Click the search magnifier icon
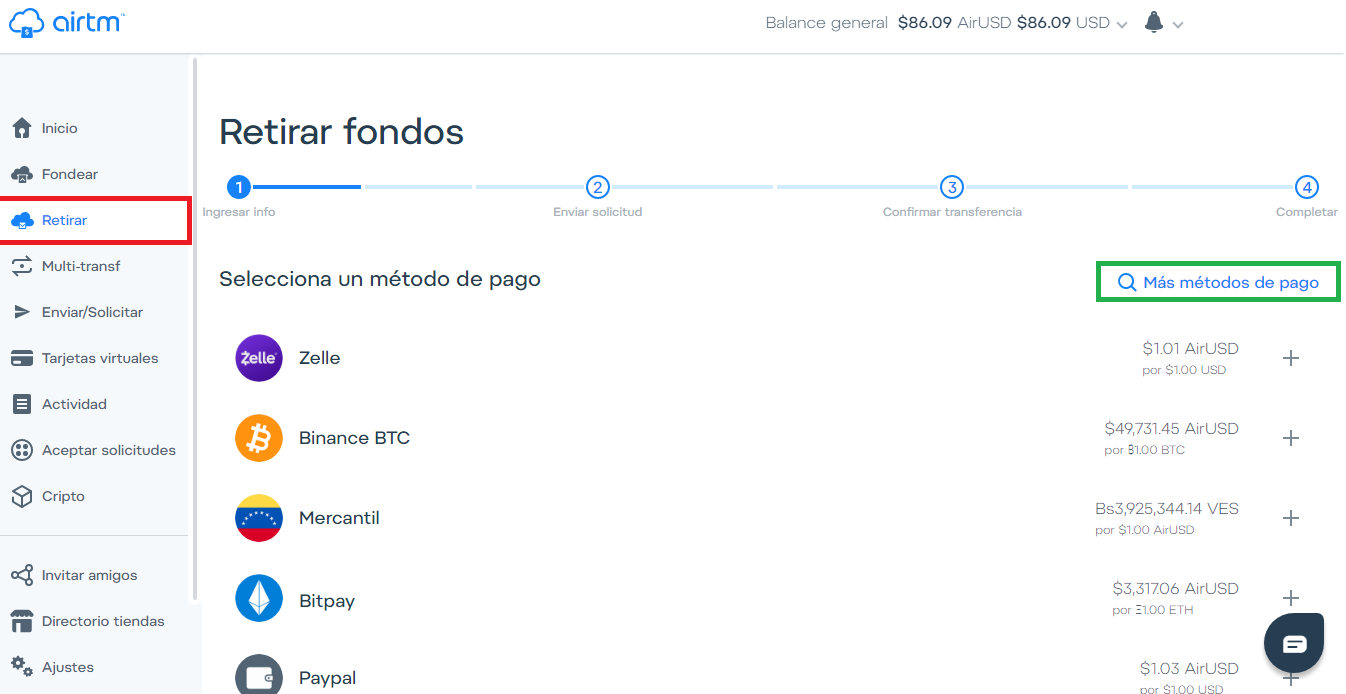The image size is (1346, 694). pyautogui.click(x=1127, y=283)
